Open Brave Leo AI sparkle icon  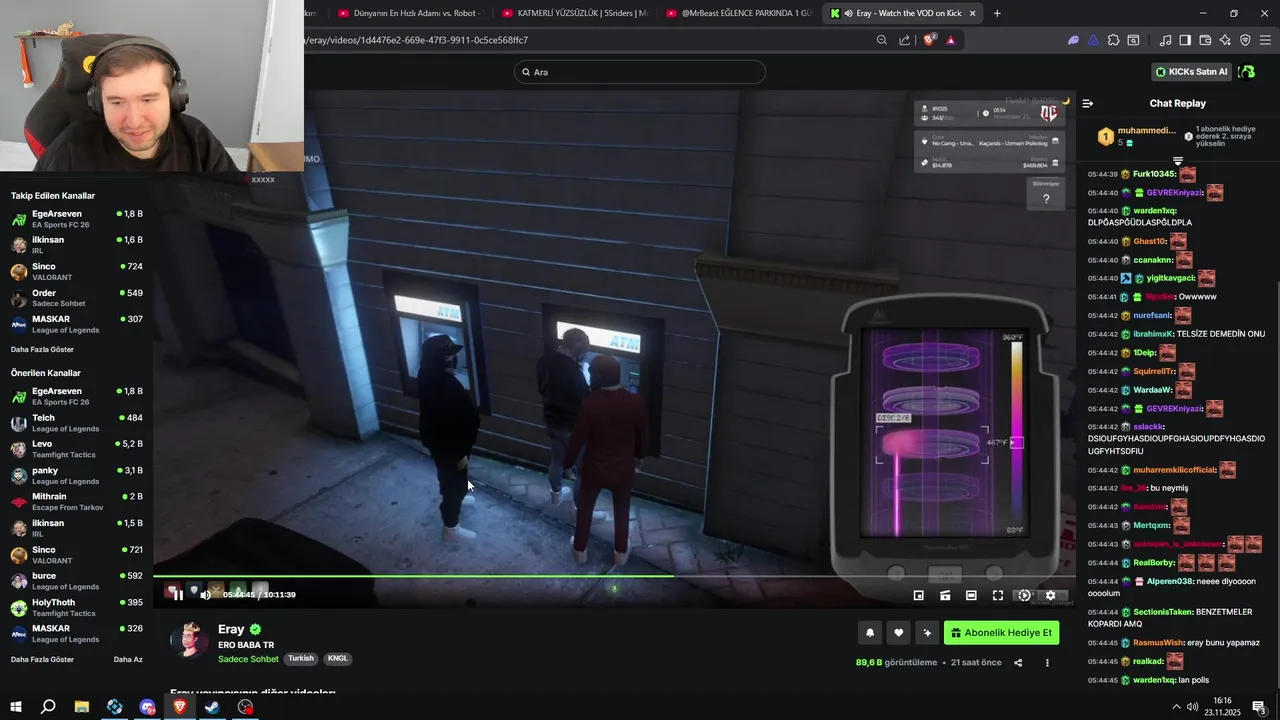(1225, 40)
